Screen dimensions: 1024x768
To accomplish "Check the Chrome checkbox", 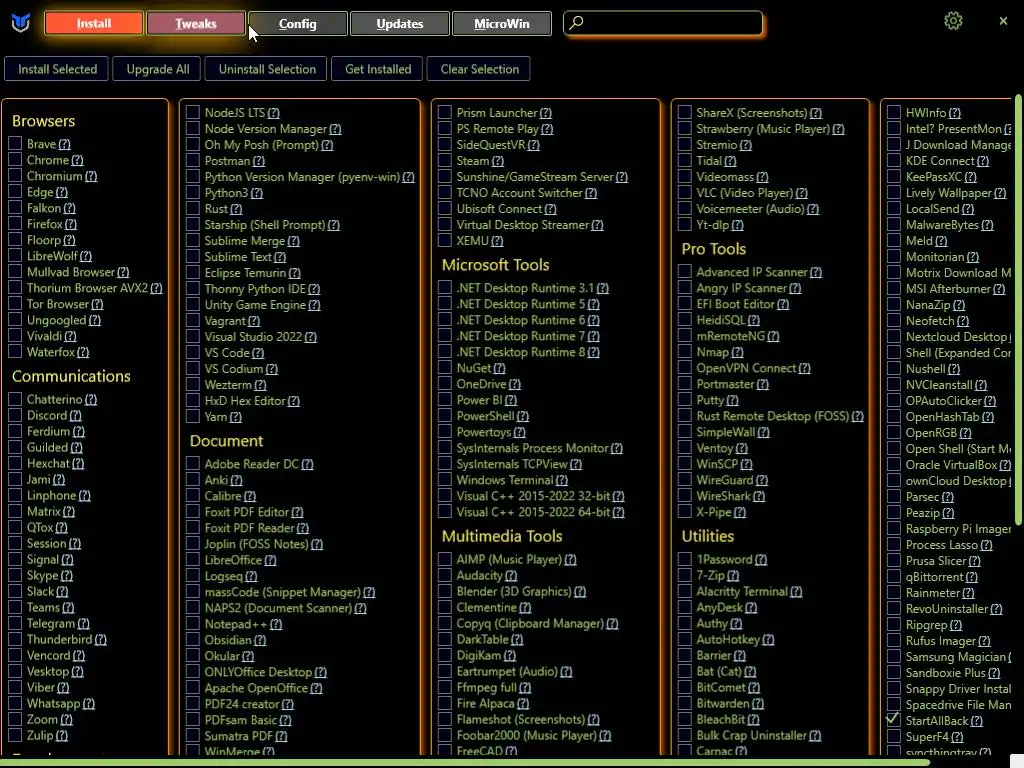I will (15, 160).
